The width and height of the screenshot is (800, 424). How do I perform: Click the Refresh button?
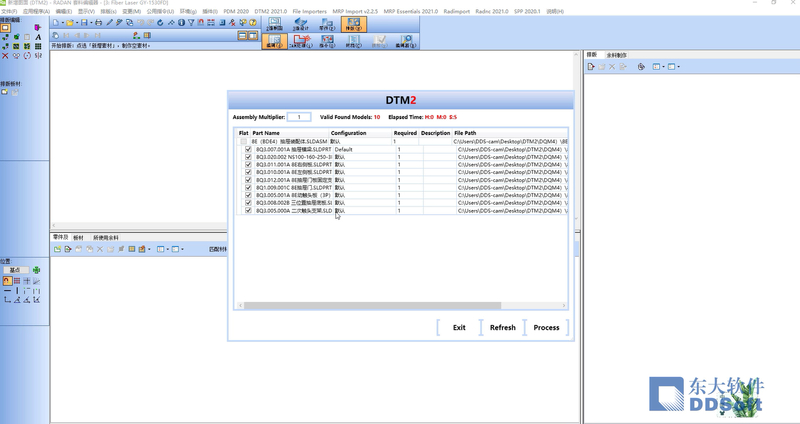[x=503, y=327]
